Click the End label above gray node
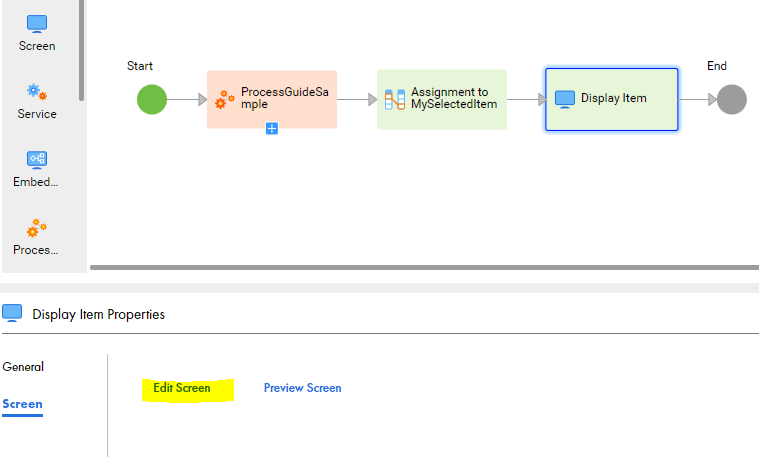The height and width of the screenshot is (457, 759). coord(717,66)
